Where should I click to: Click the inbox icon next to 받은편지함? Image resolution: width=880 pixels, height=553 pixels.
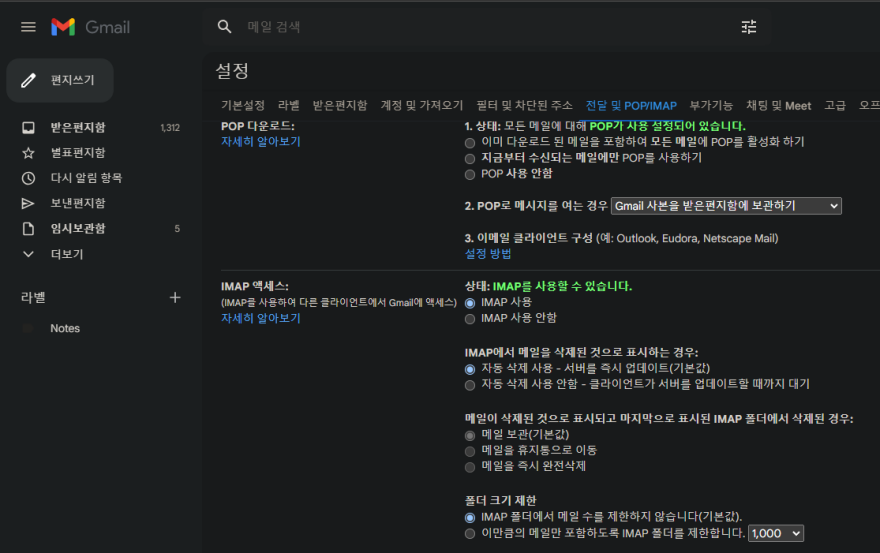[x=28, y=127]
